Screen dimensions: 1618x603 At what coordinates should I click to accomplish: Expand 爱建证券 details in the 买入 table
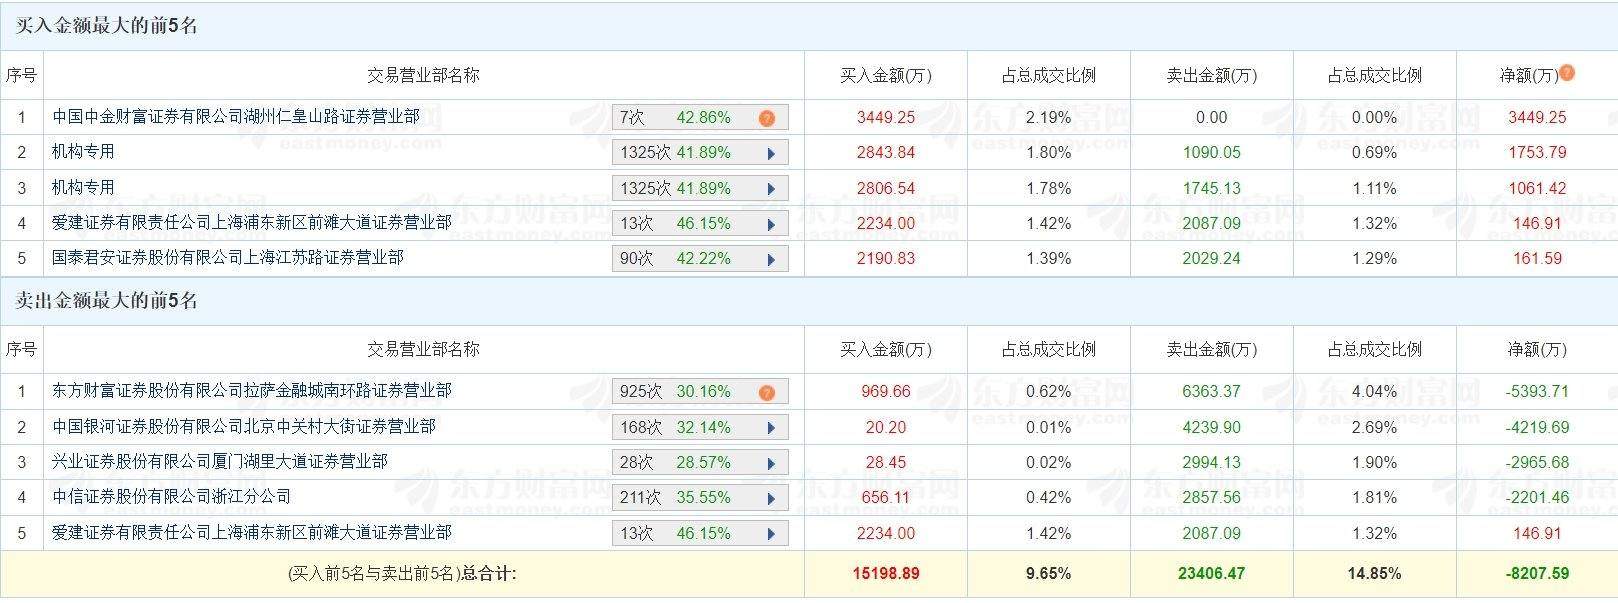pos(771,224)
